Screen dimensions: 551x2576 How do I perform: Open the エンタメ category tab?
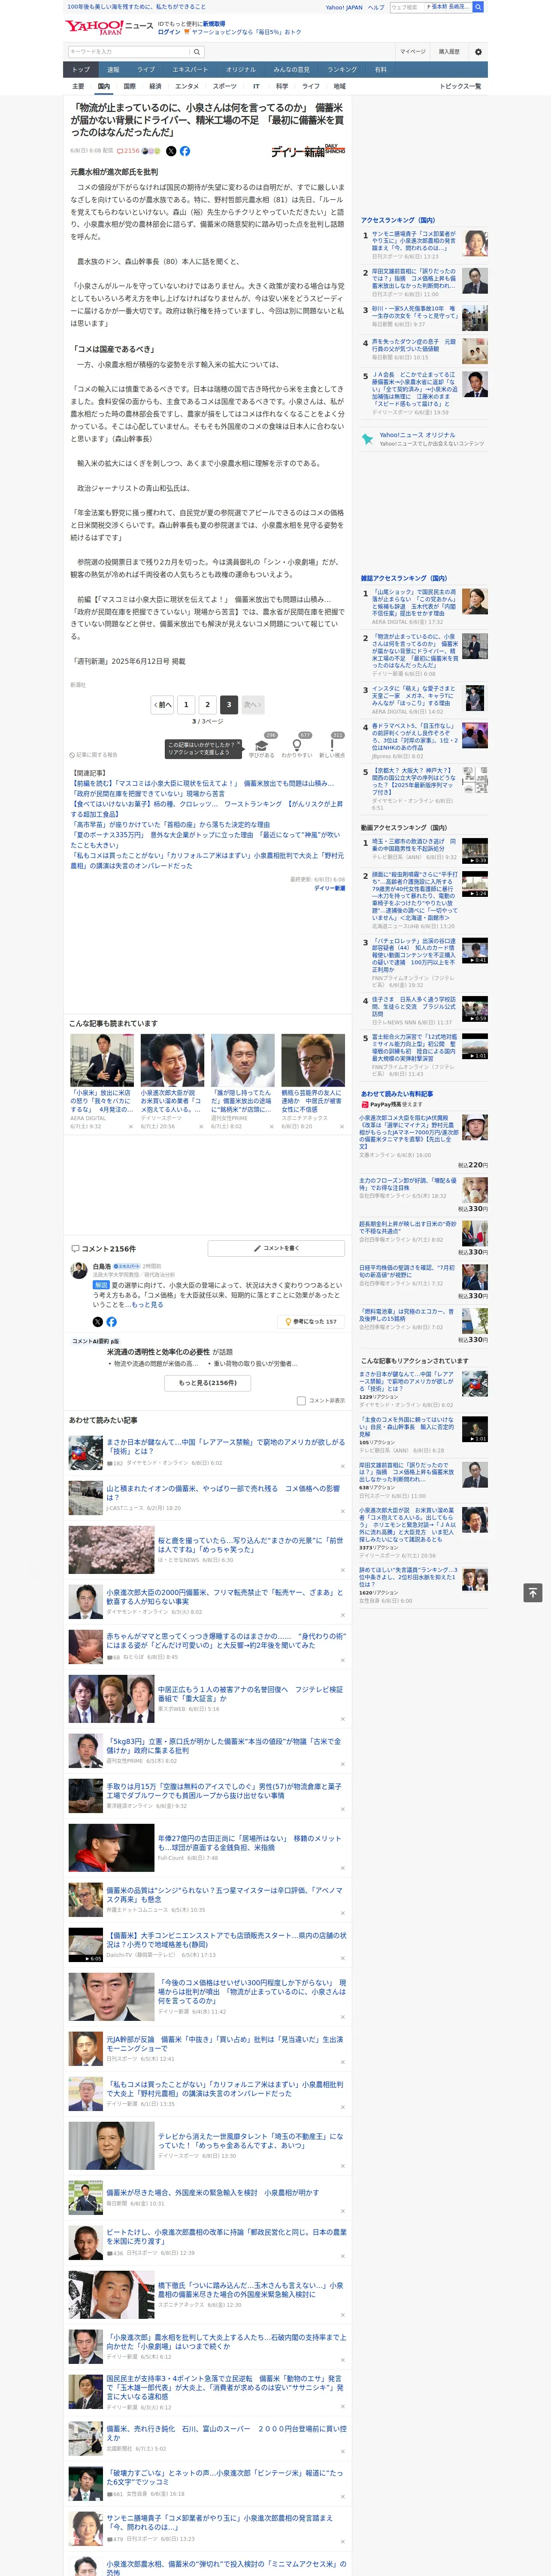point(187,86)
